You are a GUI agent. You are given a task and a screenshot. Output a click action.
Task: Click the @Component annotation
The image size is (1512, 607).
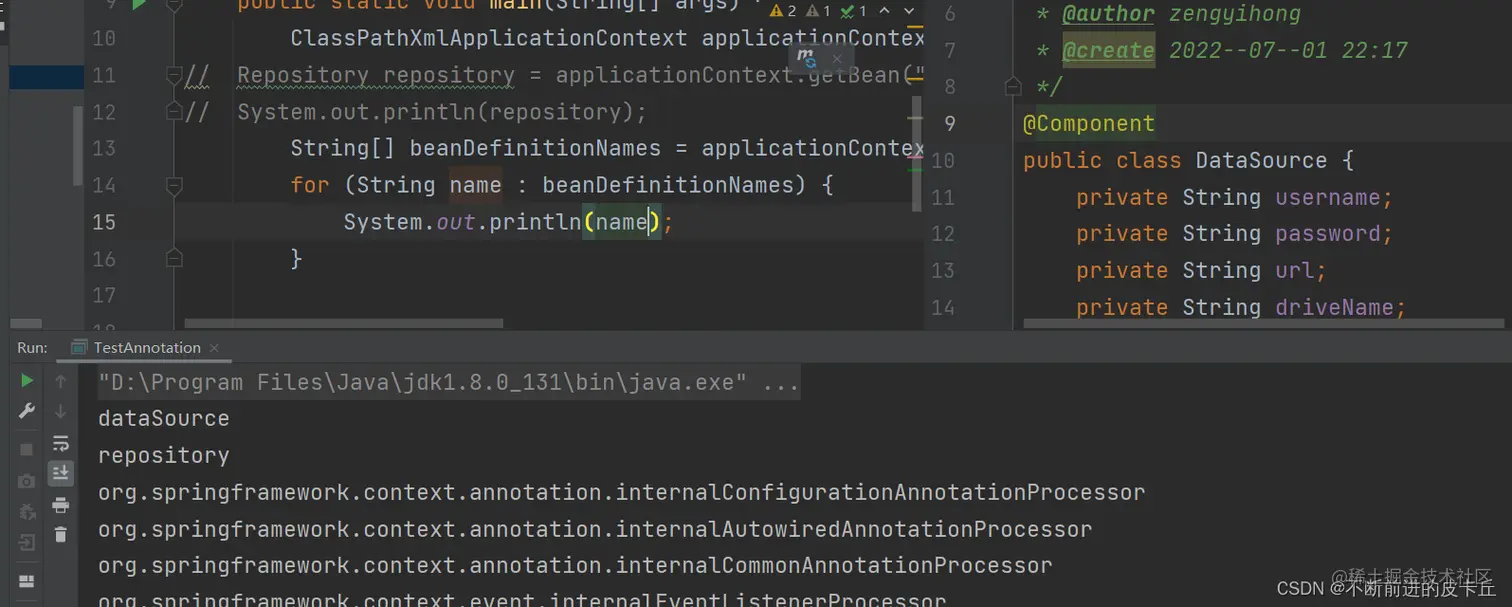[1088, 124]
